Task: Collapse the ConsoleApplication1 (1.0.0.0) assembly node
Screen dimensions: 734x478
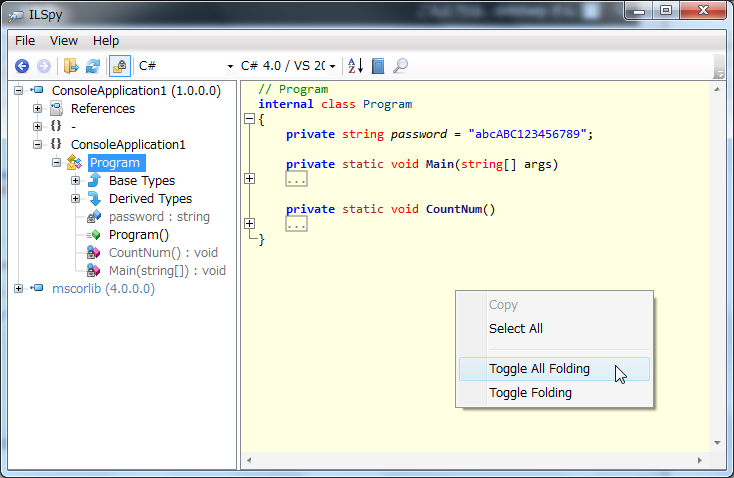Action: (x=18, y=90)
